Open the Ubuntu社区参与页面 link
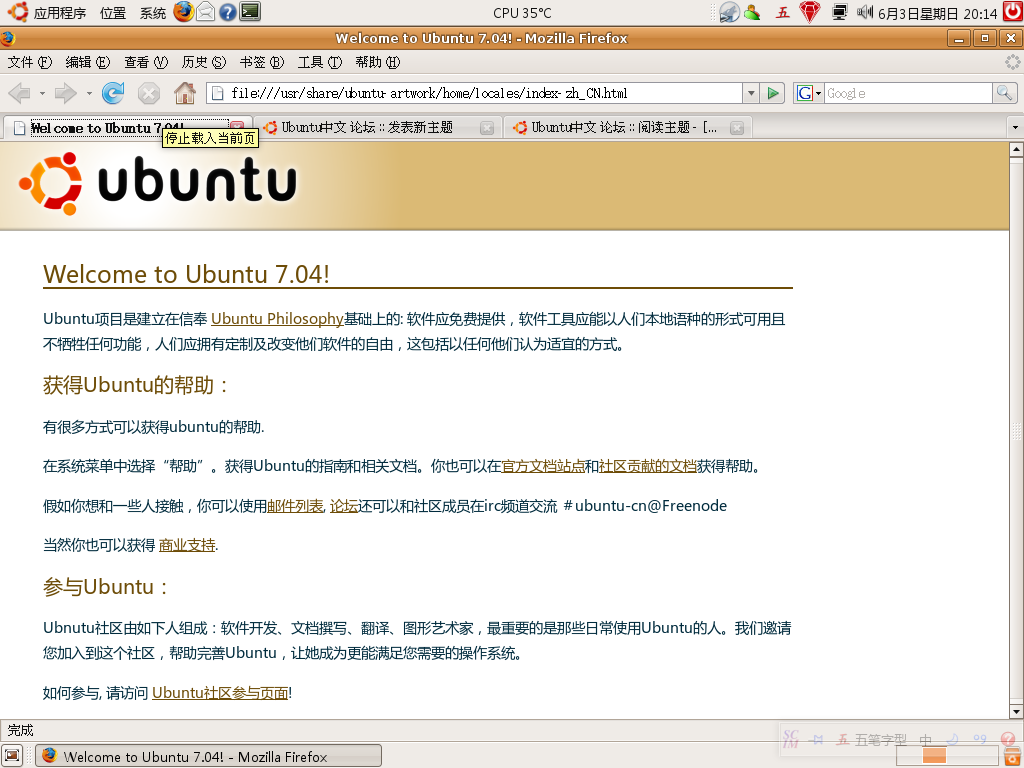Screen dimensions: 1024x768 click(220, 693)
